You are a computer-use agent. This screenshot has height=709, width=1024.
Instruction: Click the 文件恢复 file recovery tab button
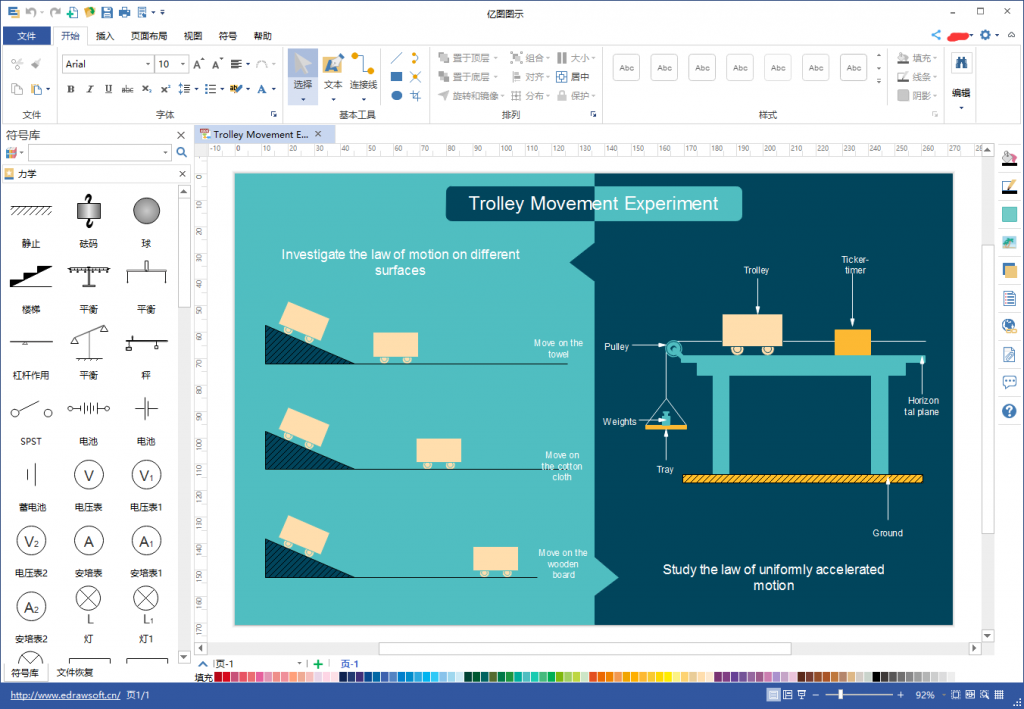pos(74,672)
